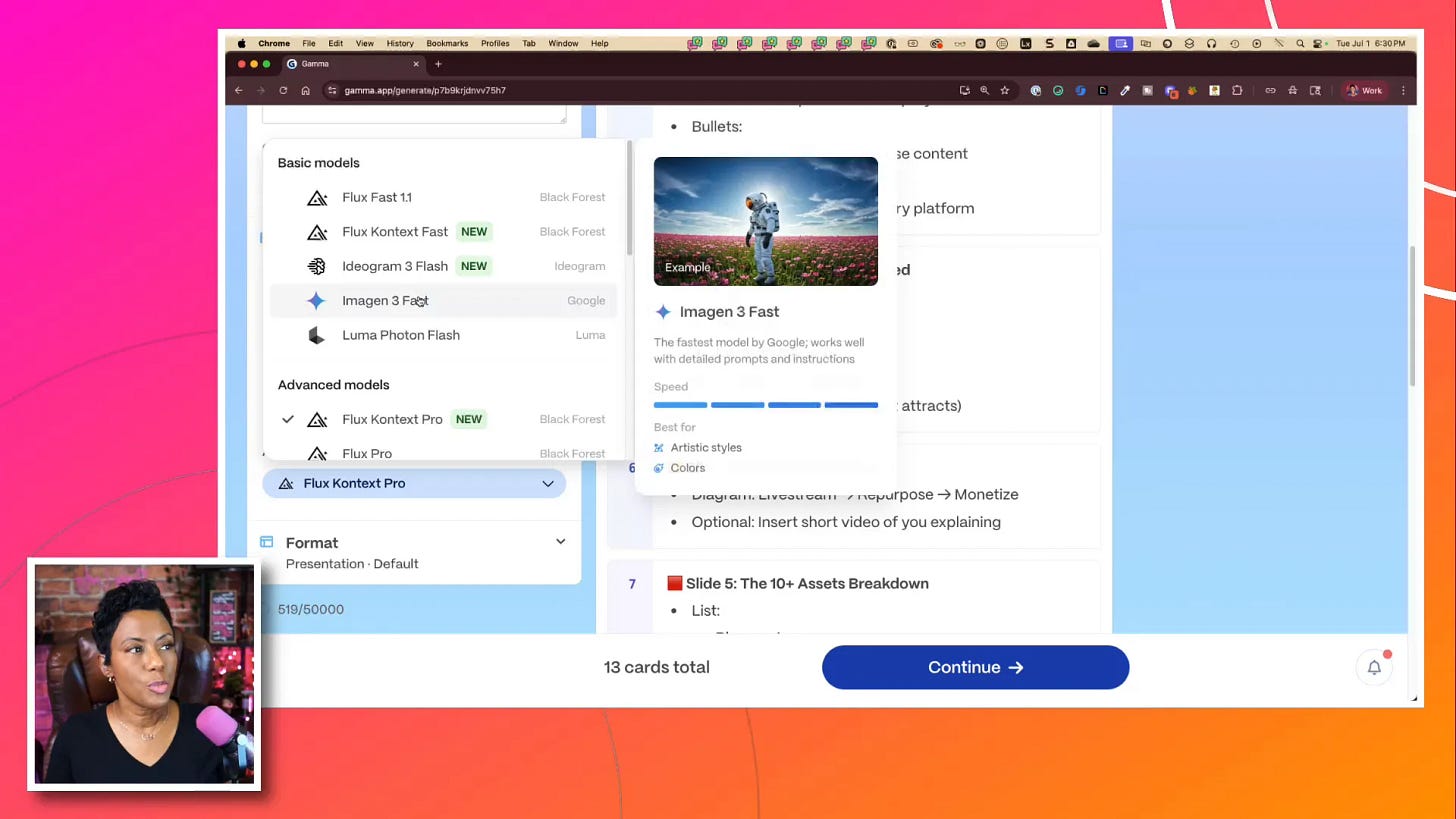Image resolution: width=1456 pixels, height=819 pixels.
Task: Click Luma Photon Flash cube icon
Action: (316, 335)
